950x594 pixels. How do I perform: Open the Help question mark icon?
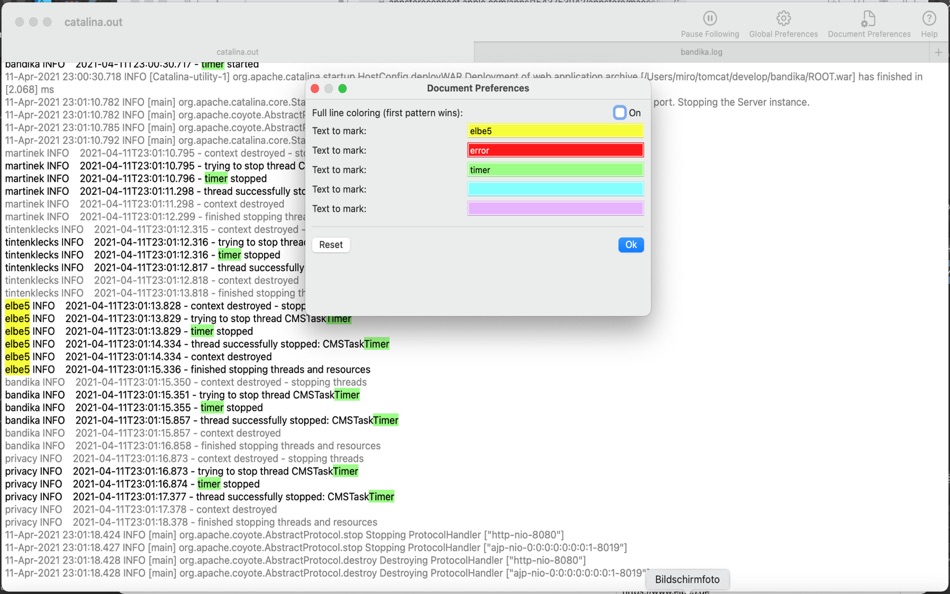pyautogui.click(x=929, y=18)
